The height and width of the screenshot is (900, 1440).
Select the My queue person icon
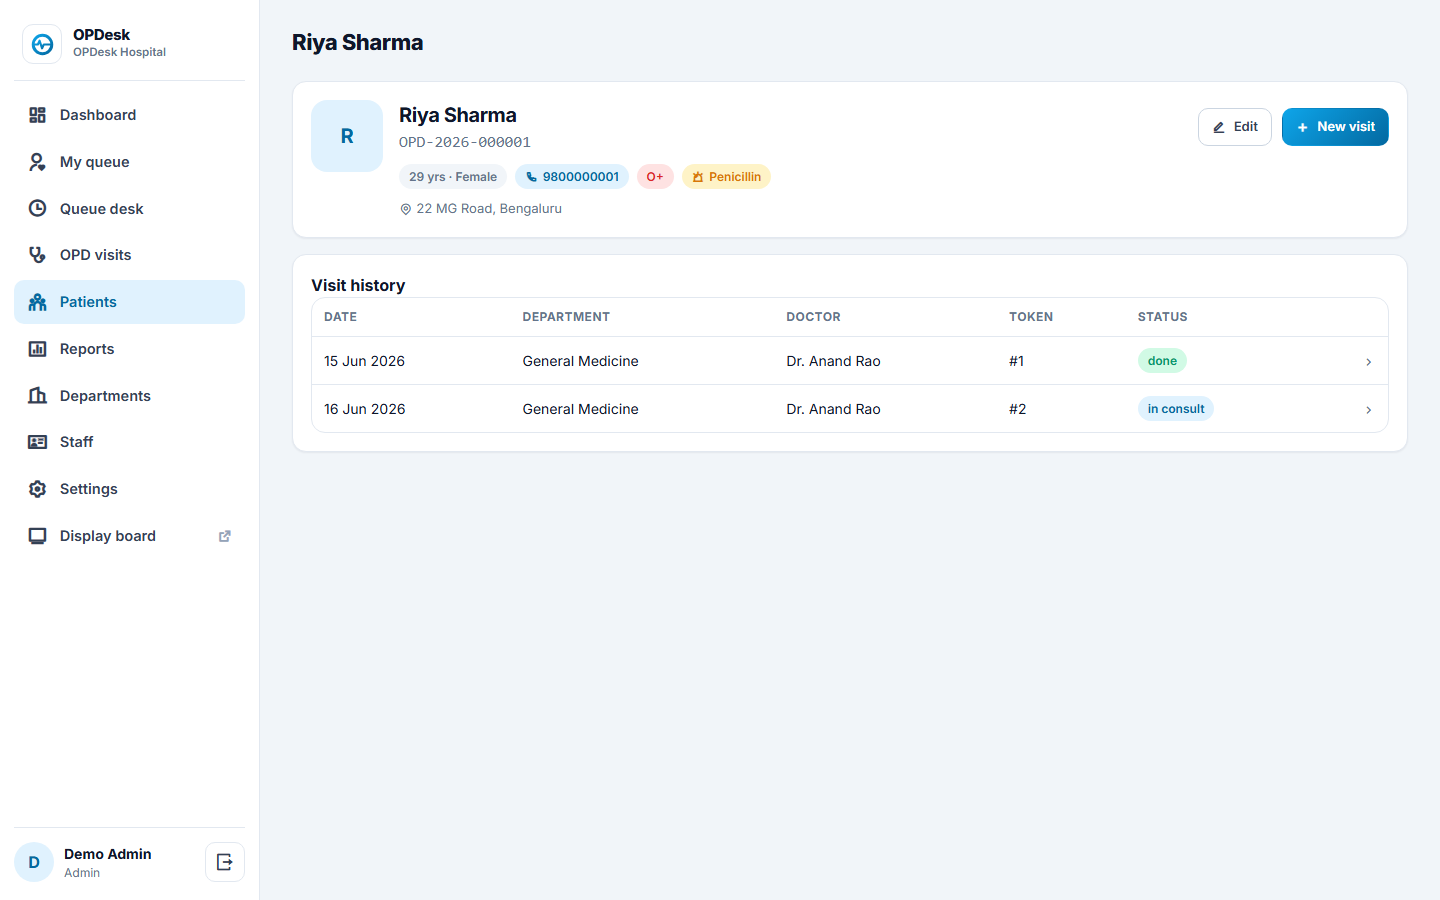[x=37, y=162]
